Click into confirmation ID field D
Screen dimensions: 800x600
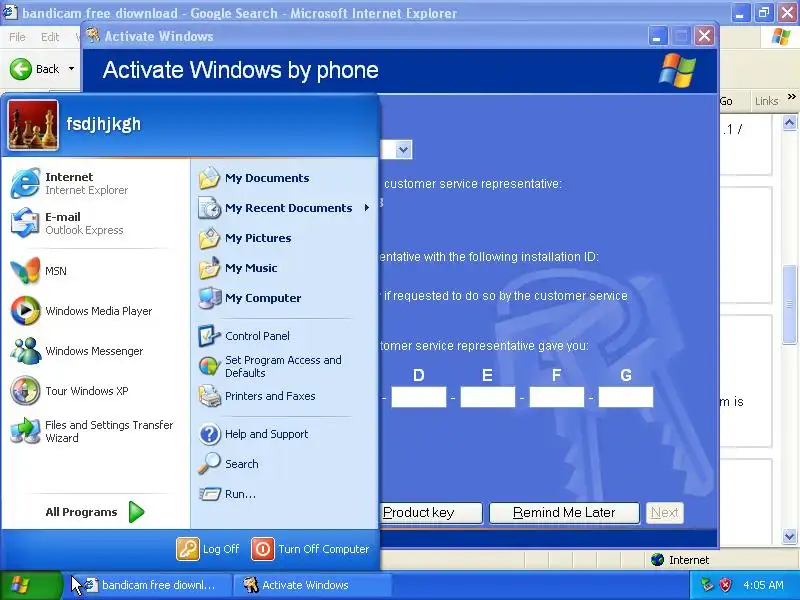[x=419, y=397]
